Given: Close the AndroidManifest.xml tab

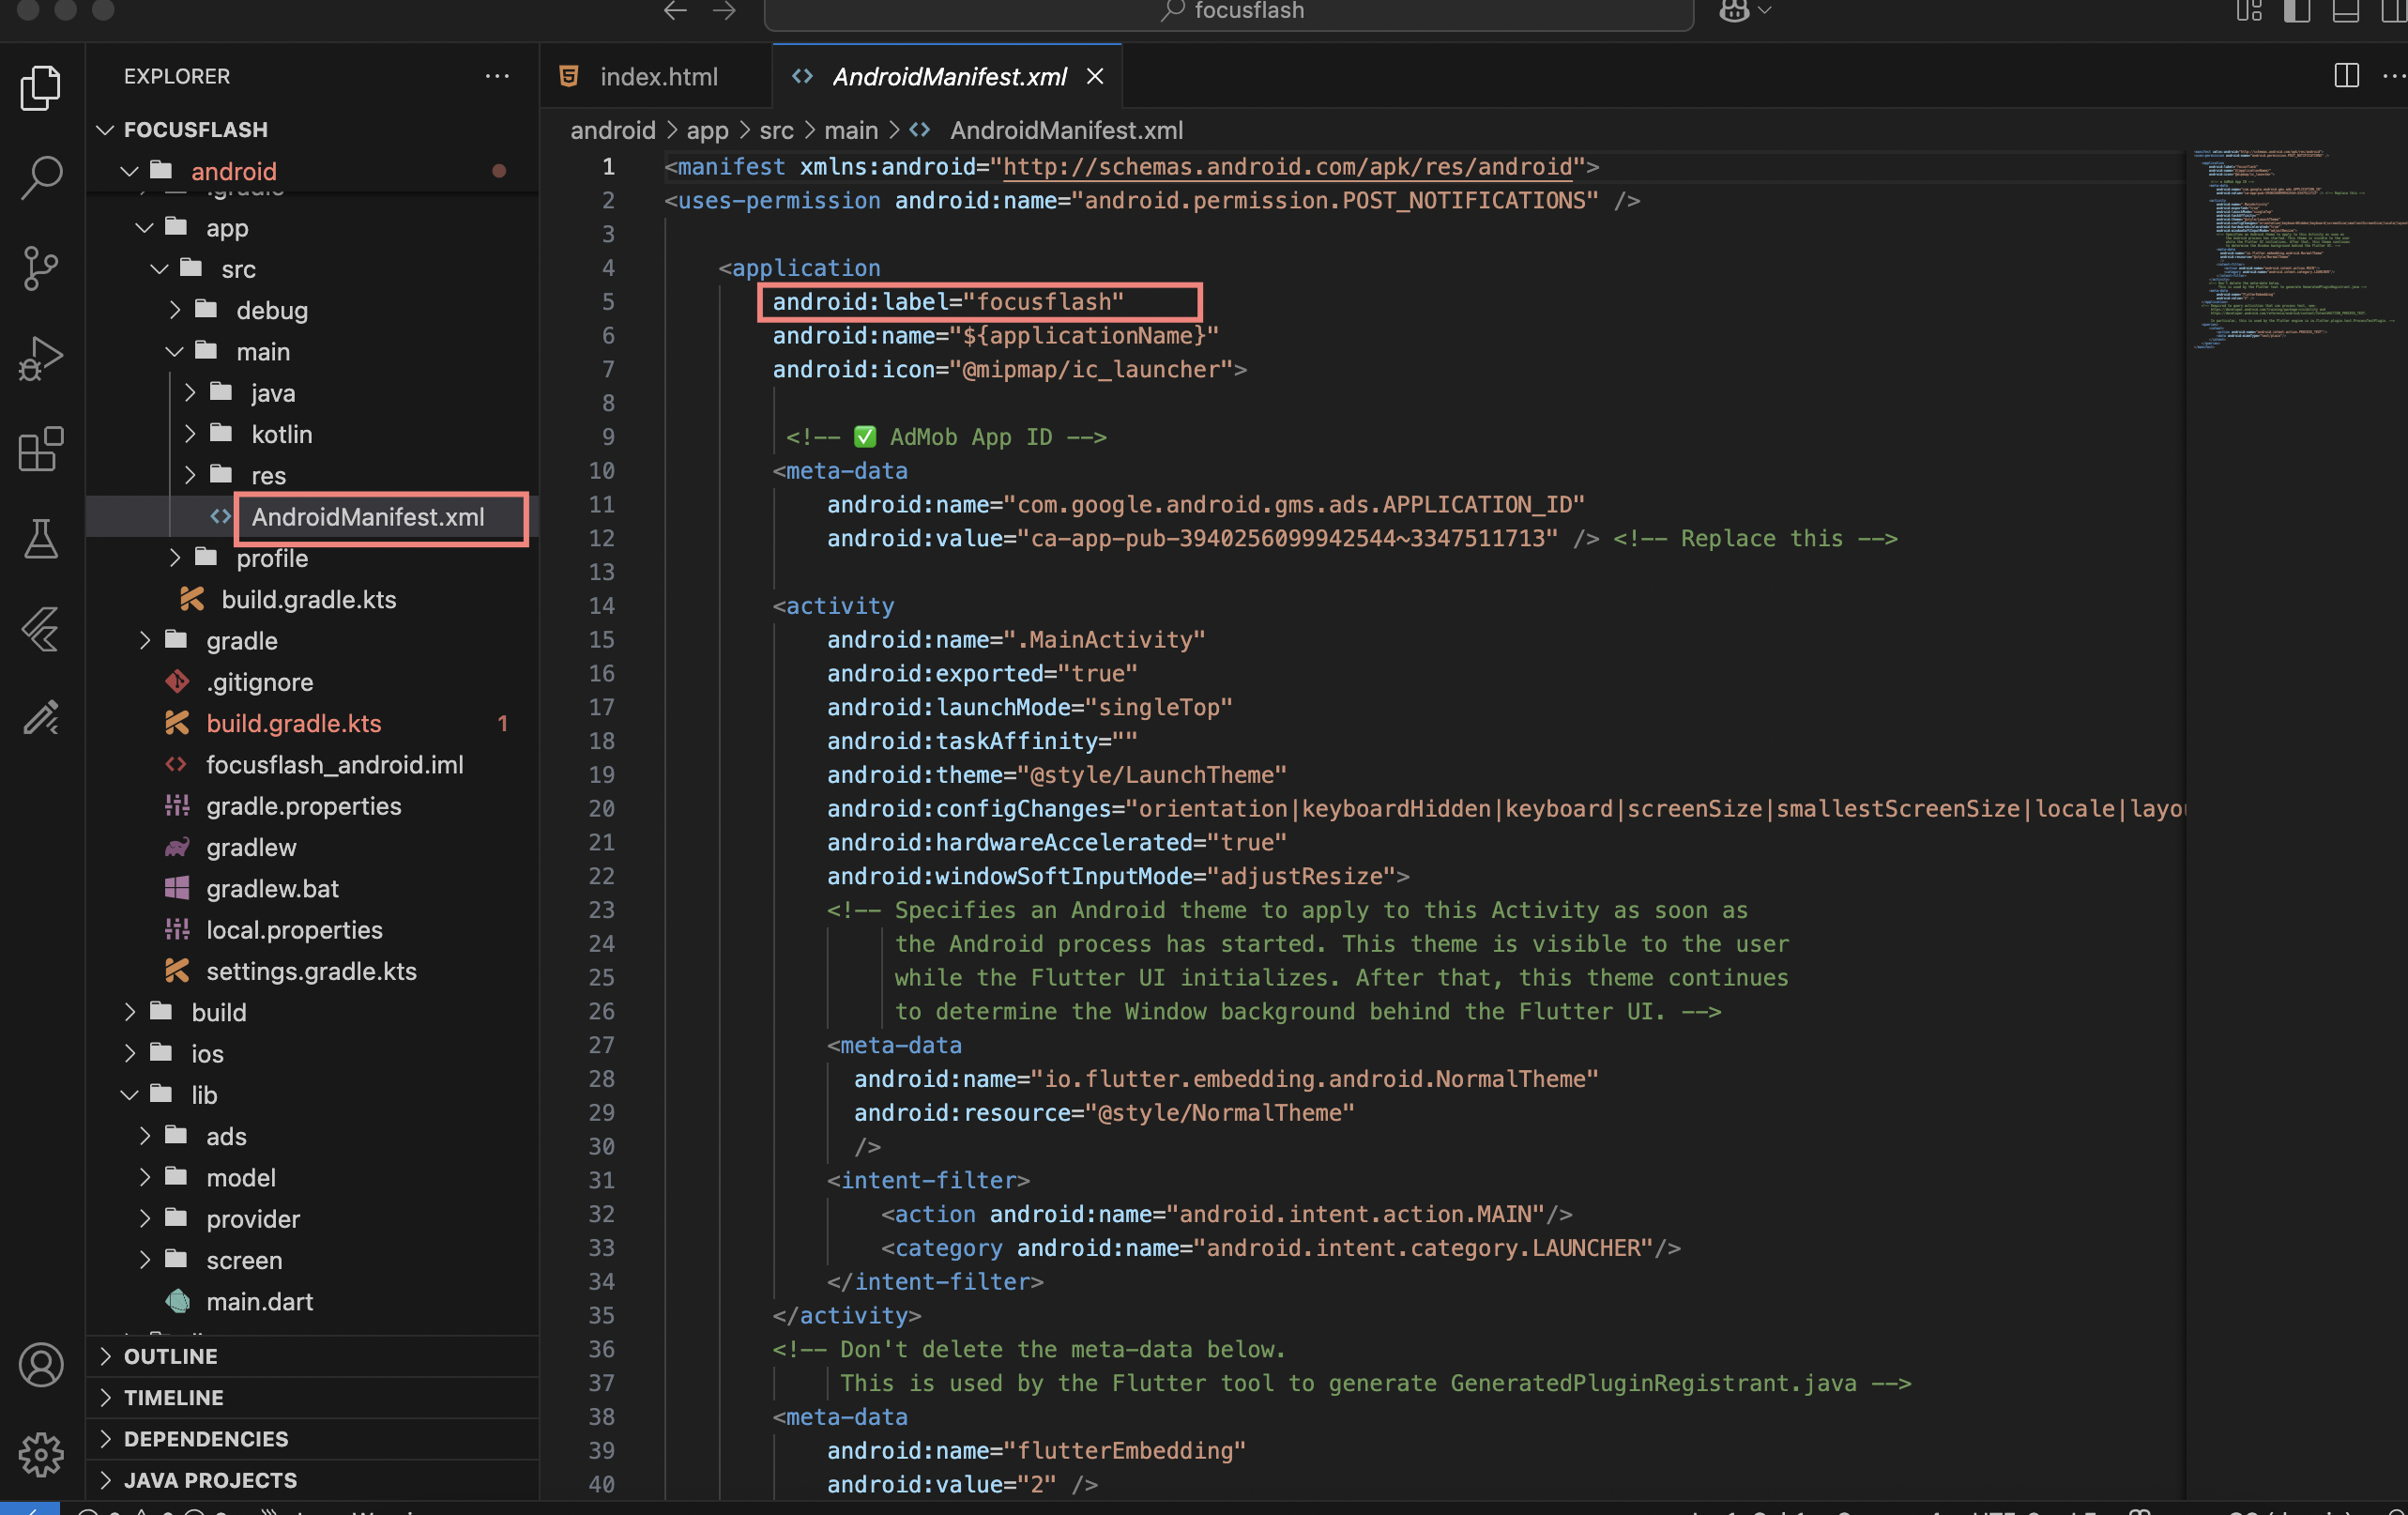Looking at the screenshot, I should click(x=1095, y=76).
